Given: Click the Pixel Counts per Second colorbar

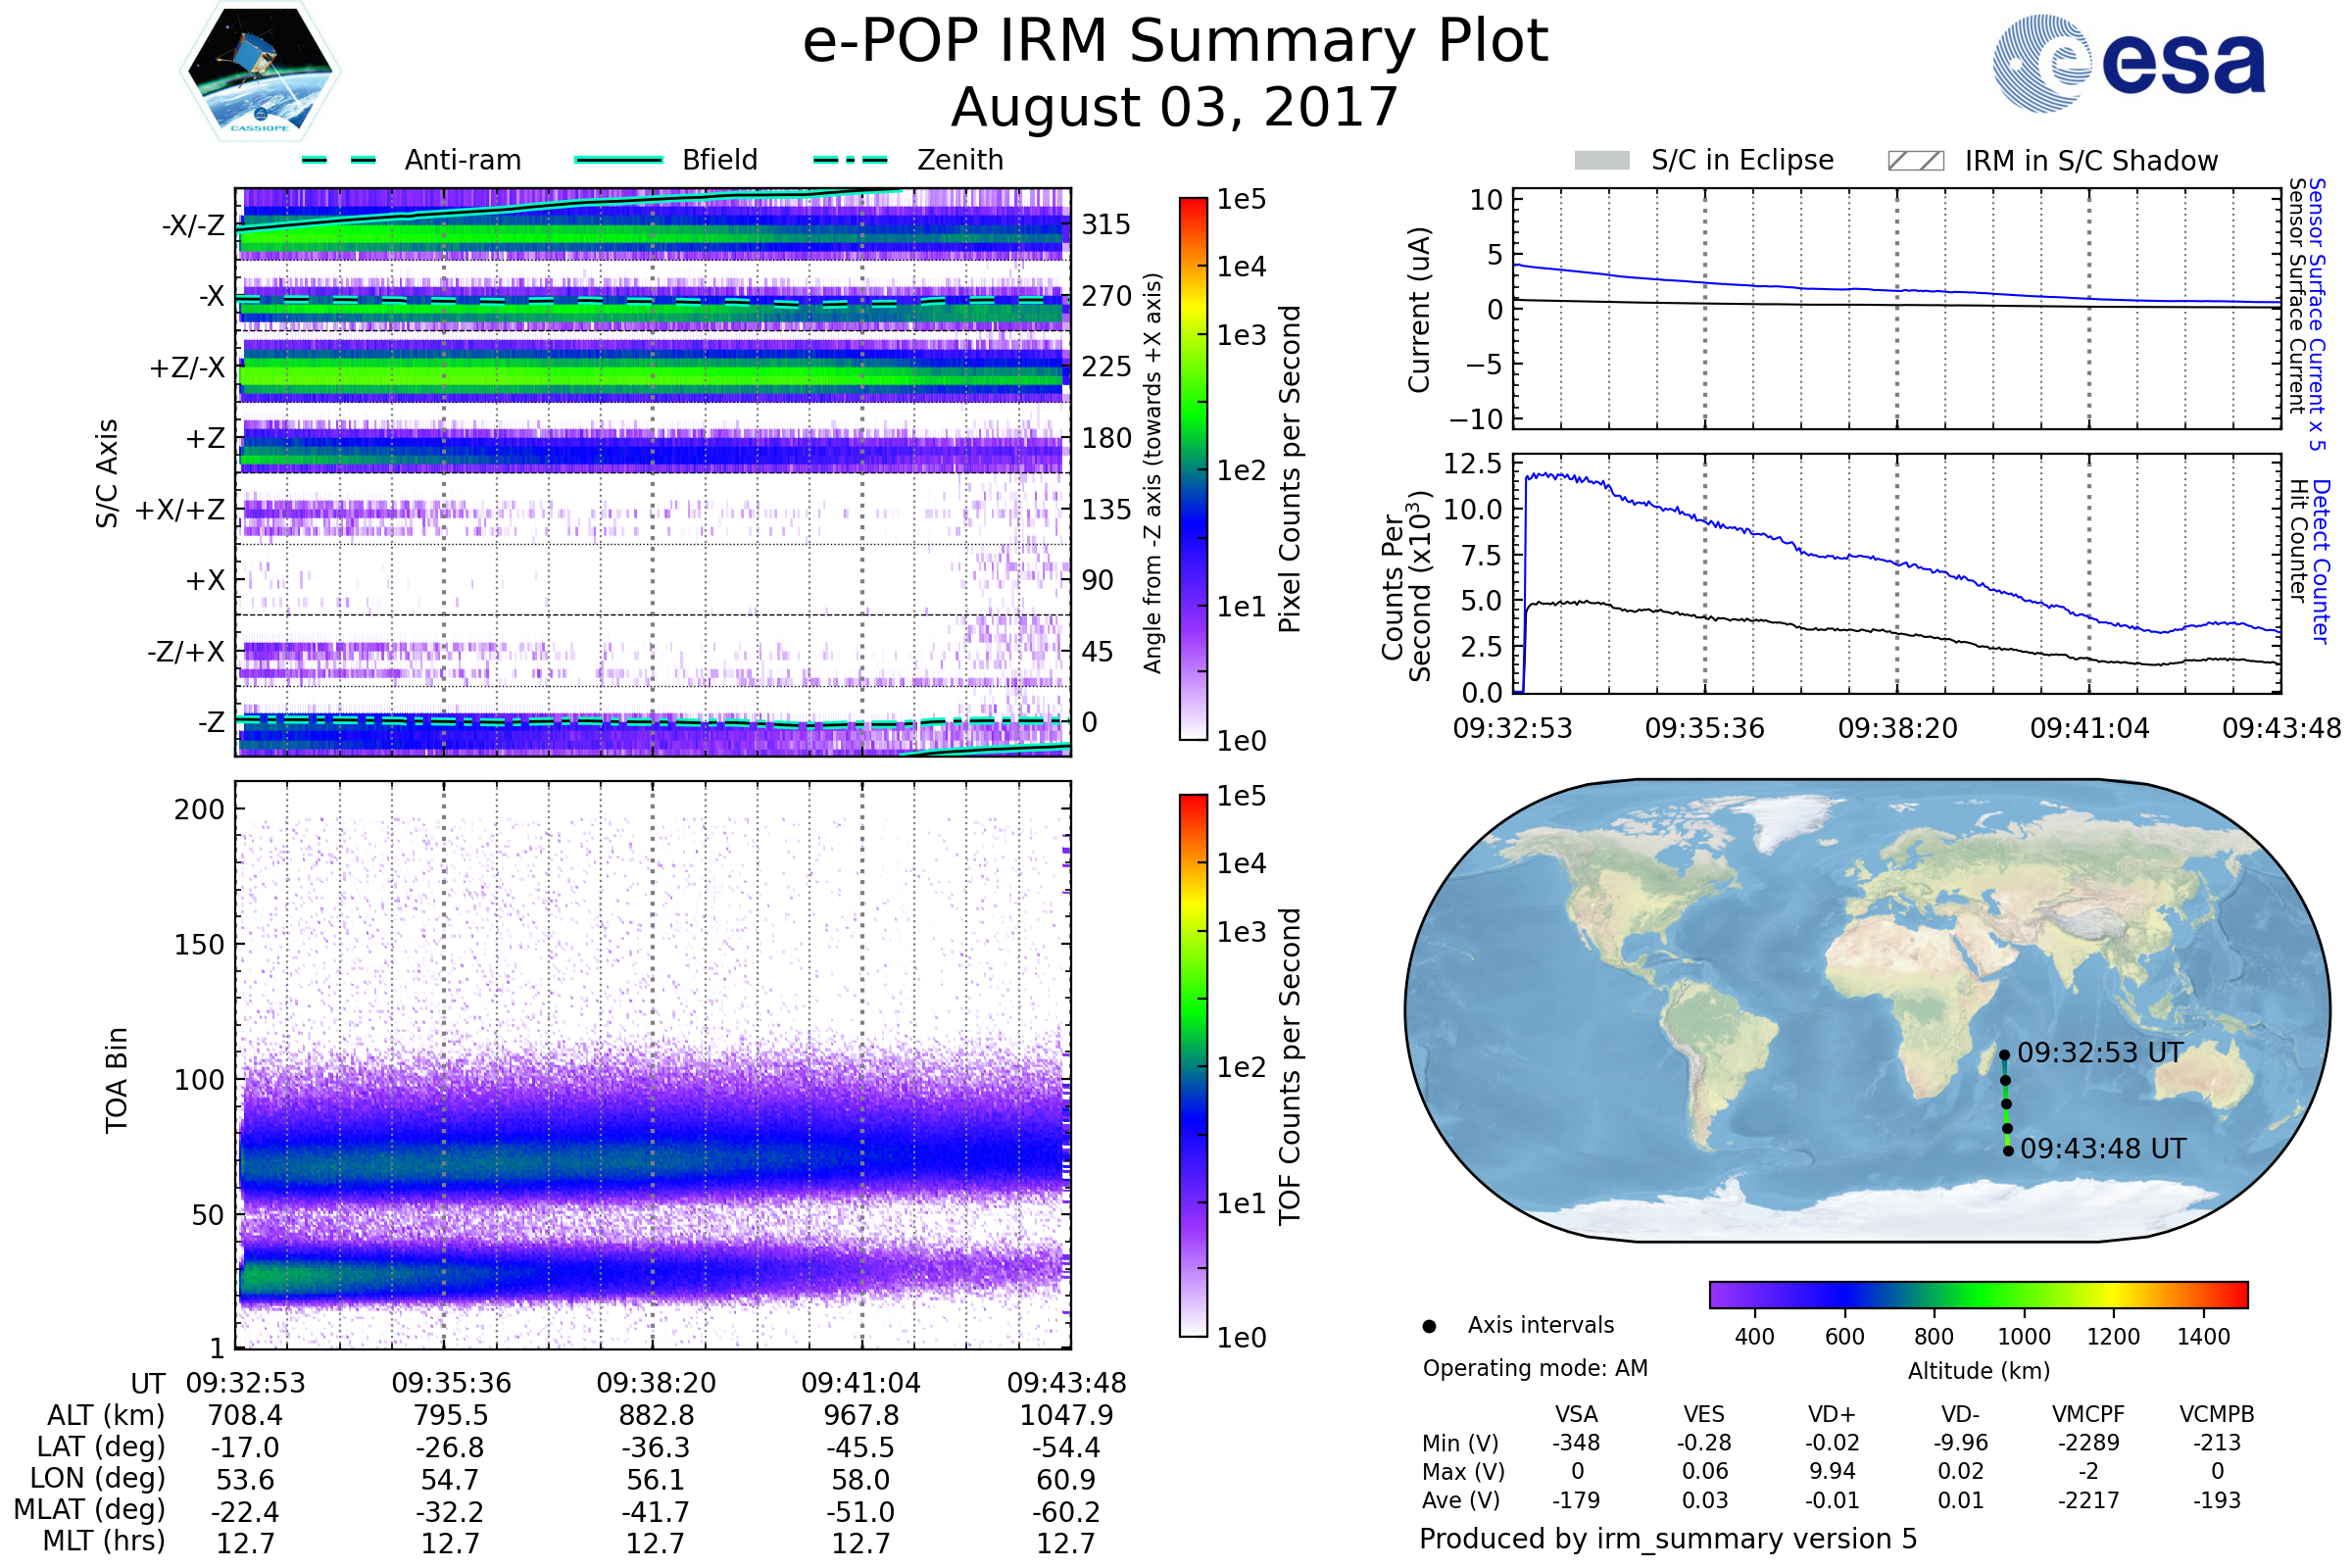Looking at the screenshot, I should [1194, 469].
